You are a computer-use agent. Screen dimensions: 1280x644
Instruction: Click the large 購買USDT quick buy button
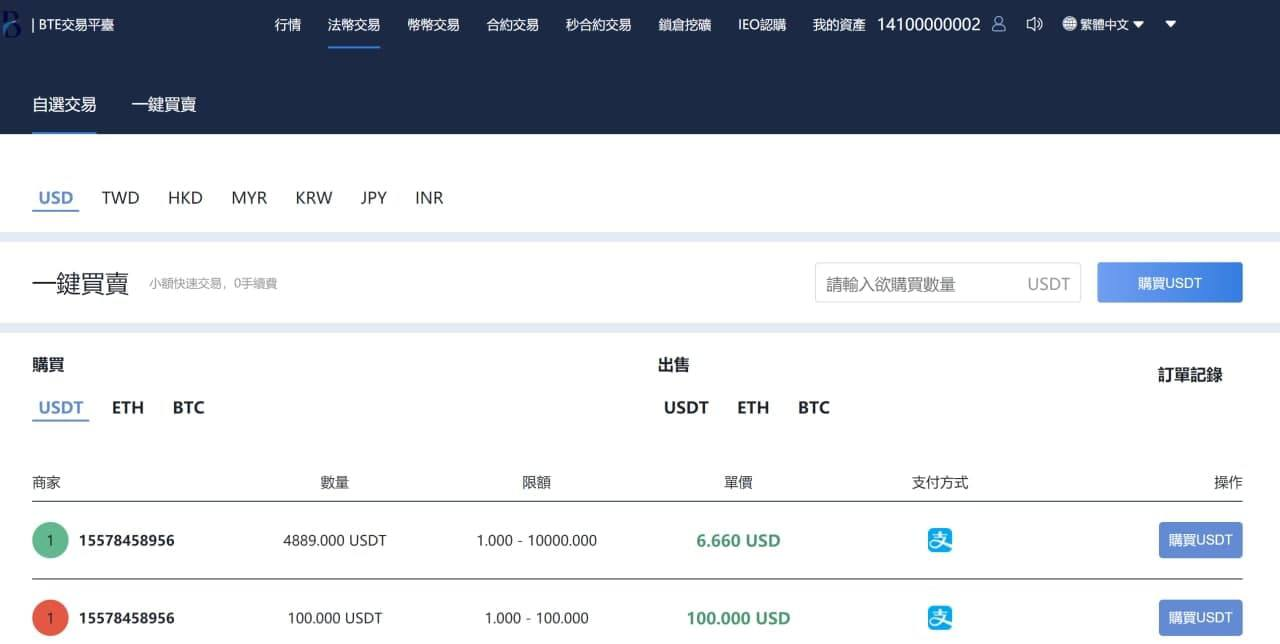click(x=1170, y=283)
